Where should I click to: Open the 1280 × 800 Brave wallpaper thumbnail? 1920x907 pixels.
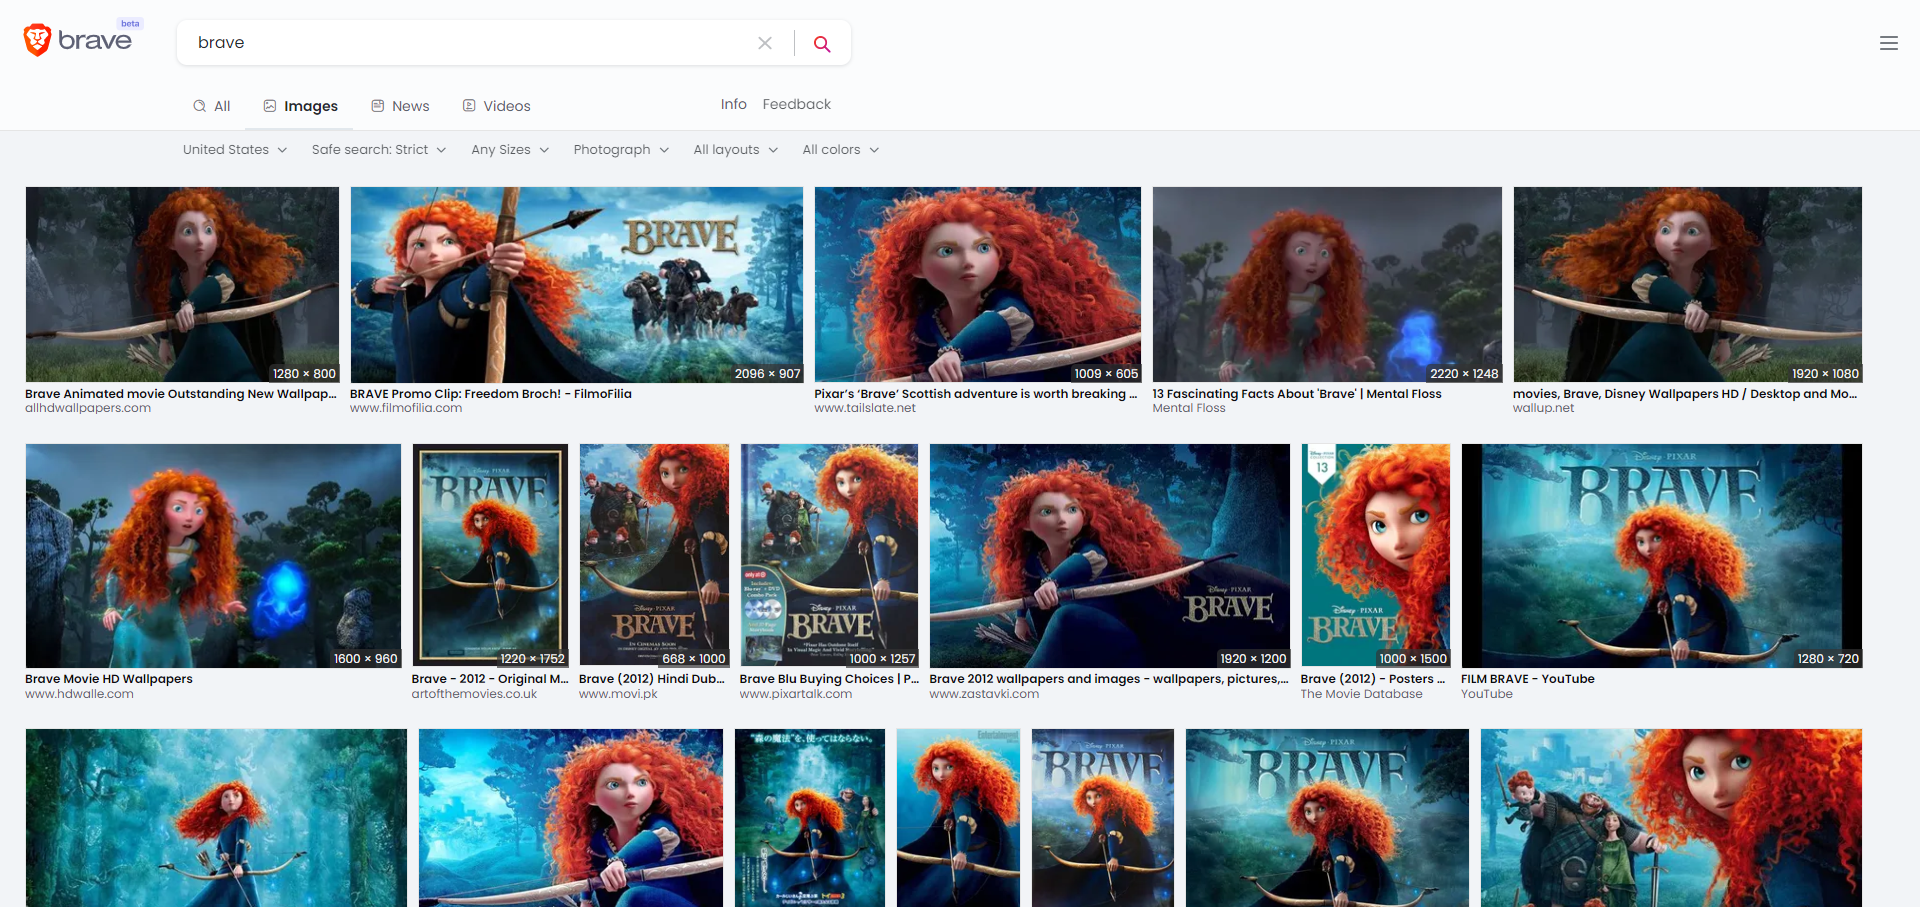point(182,285)
